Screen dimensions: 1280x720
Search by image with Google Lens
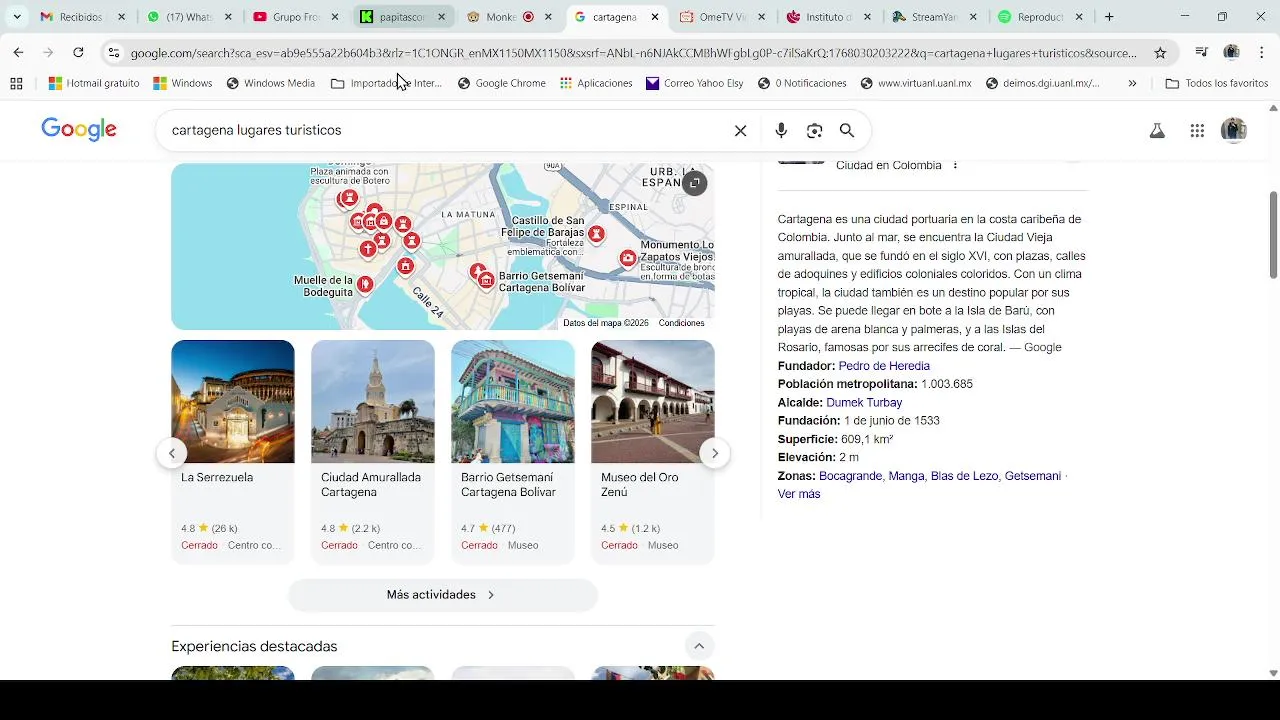pos(814,130)
